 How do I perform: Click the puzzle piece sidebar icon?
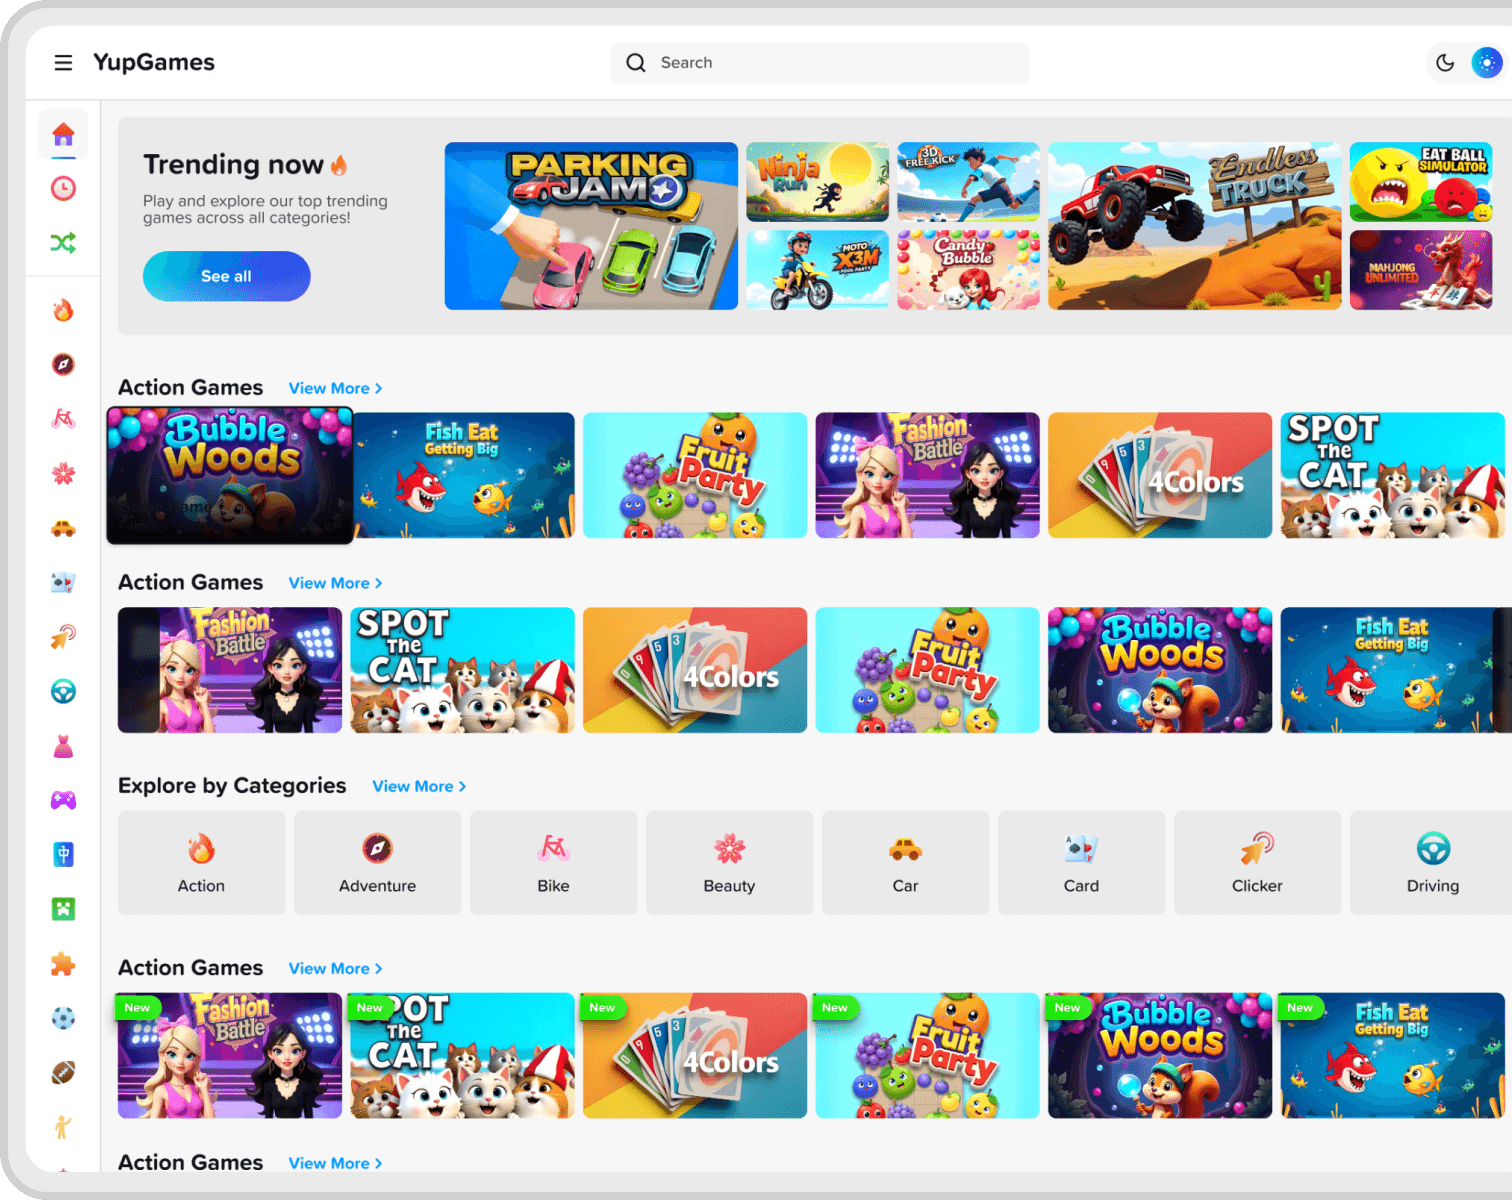63,964
